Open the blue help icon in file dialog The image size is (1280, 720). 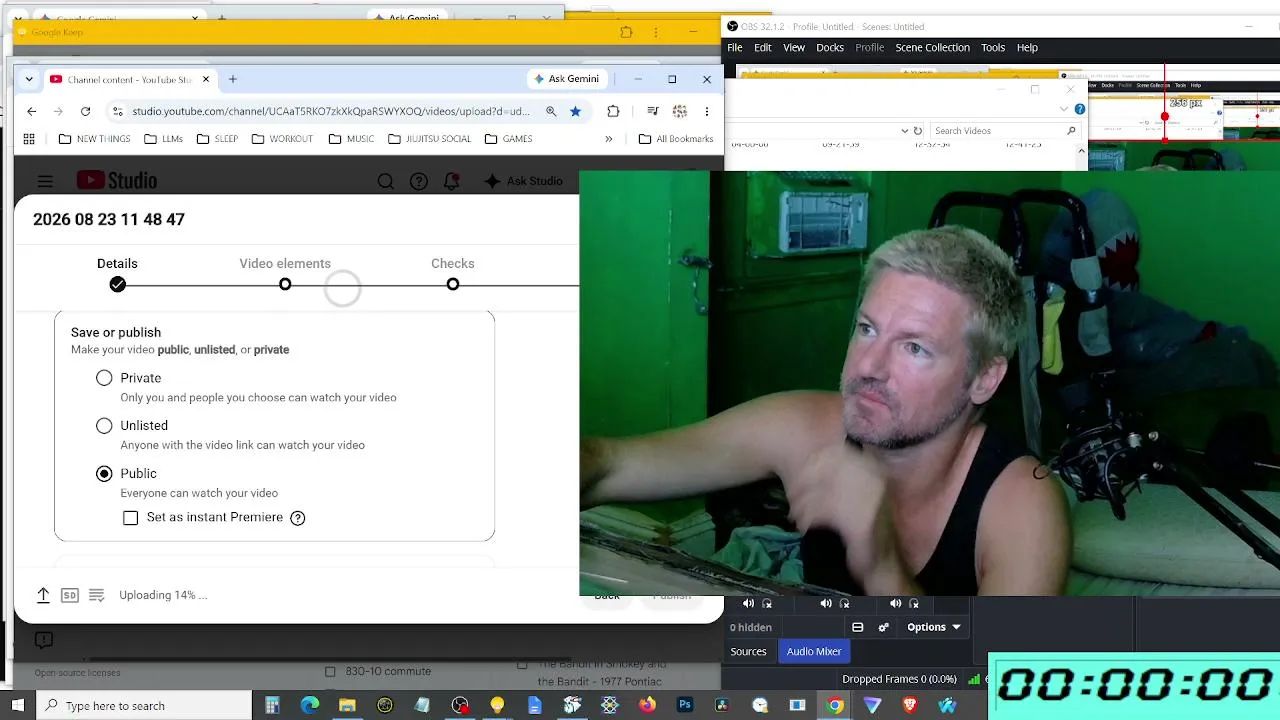point(1080,109)
